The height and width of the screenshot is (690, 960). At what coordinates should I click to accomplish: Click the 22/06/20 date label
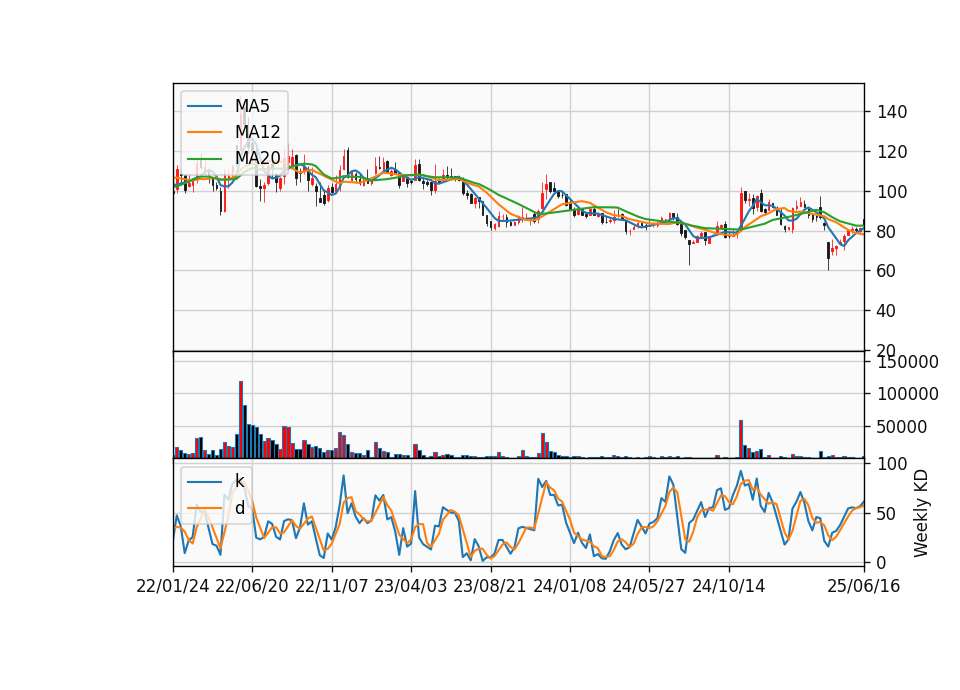tap(252, 586)
